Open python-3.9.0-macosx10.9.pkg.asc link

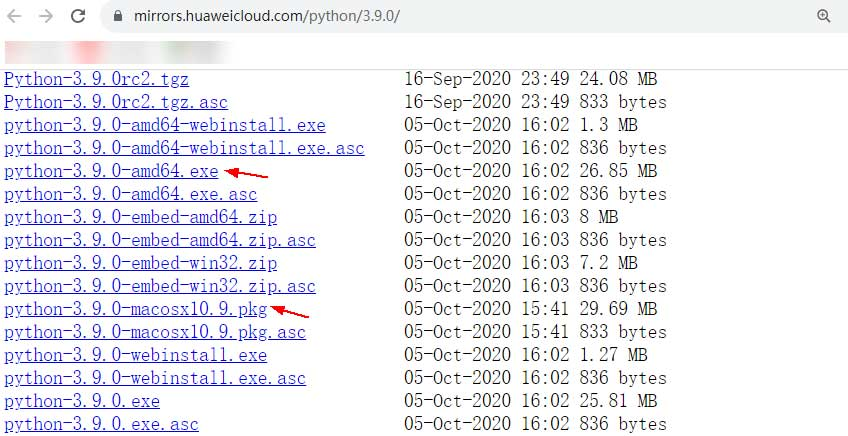pyautogui.click(x=155, y=332)
